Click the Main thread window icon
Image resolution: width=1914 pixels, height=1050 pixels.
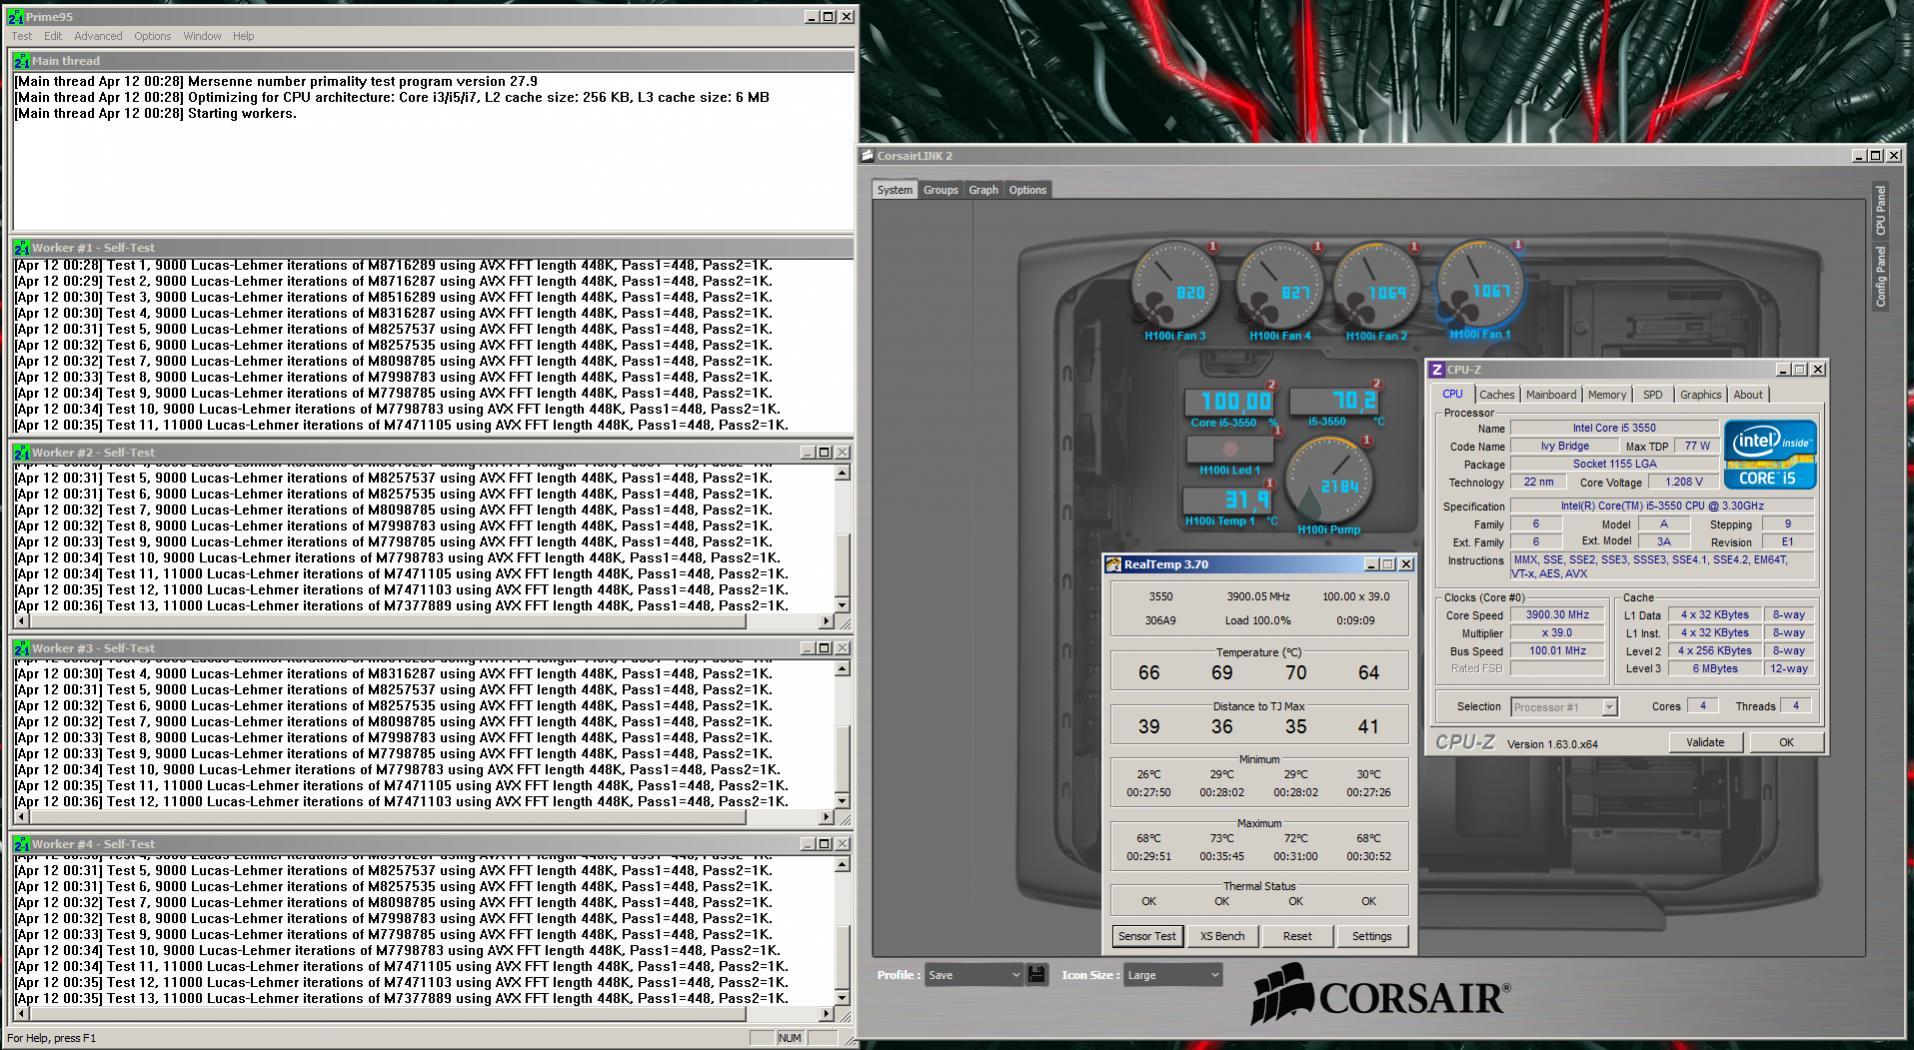[22, 61]
